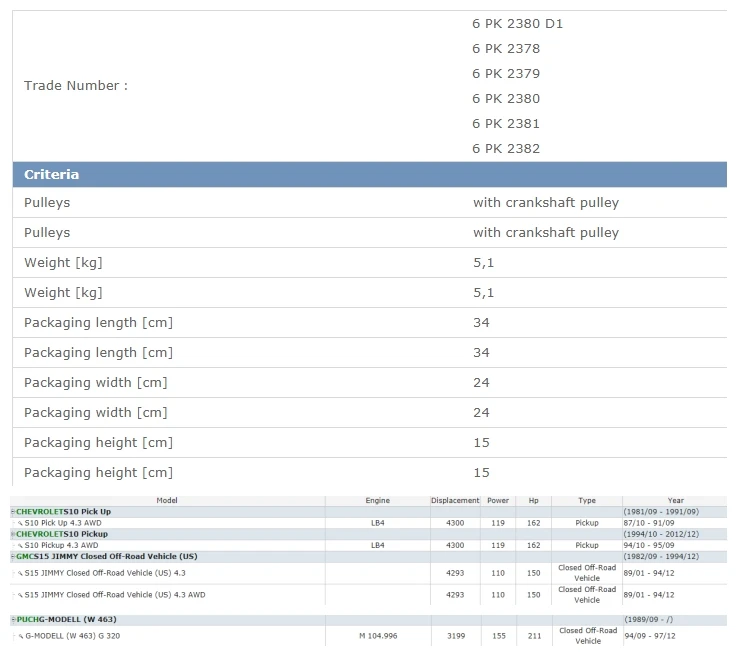
Task: Select trade number 6 PK 2381
Action: point(506,124)
